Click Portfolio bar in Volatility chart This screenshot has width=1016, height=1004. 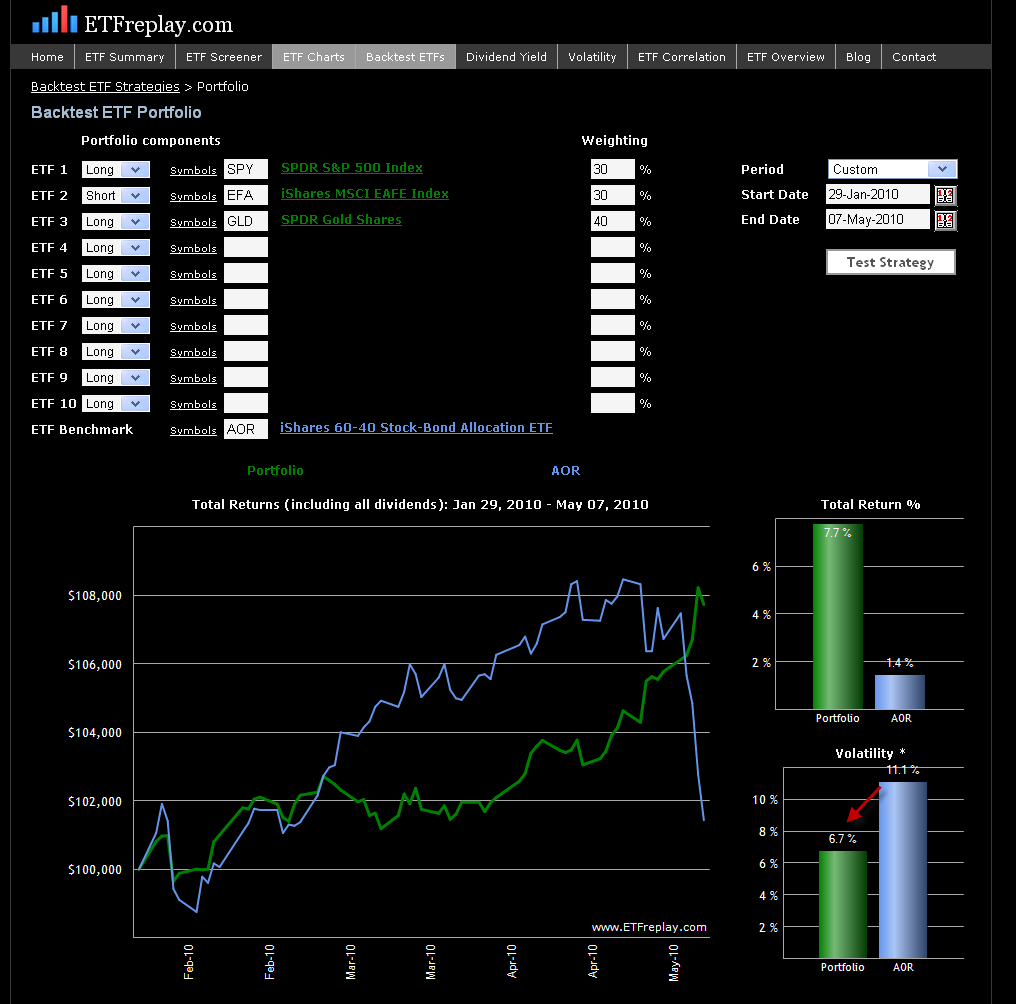click(x=842, y=904)
